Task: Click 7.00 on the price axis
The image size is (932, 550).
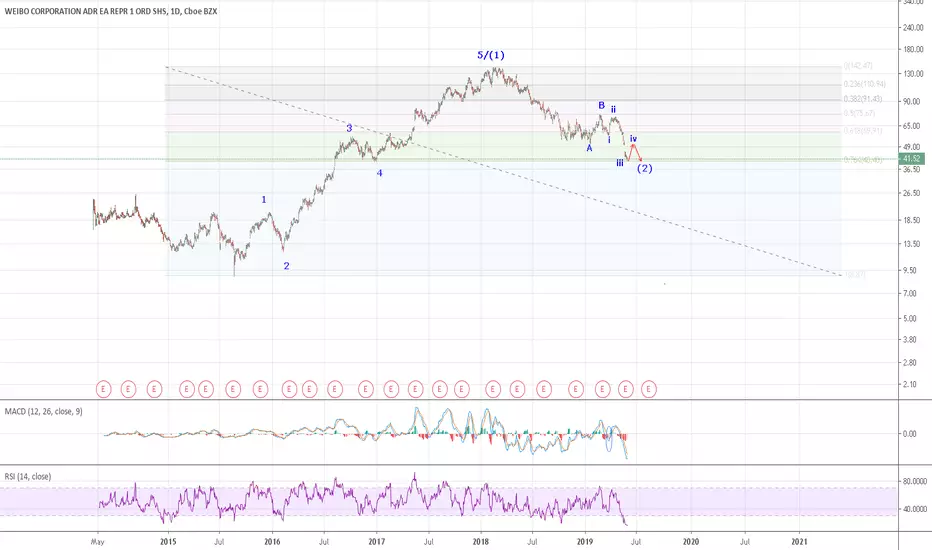Action: (910, 294)
